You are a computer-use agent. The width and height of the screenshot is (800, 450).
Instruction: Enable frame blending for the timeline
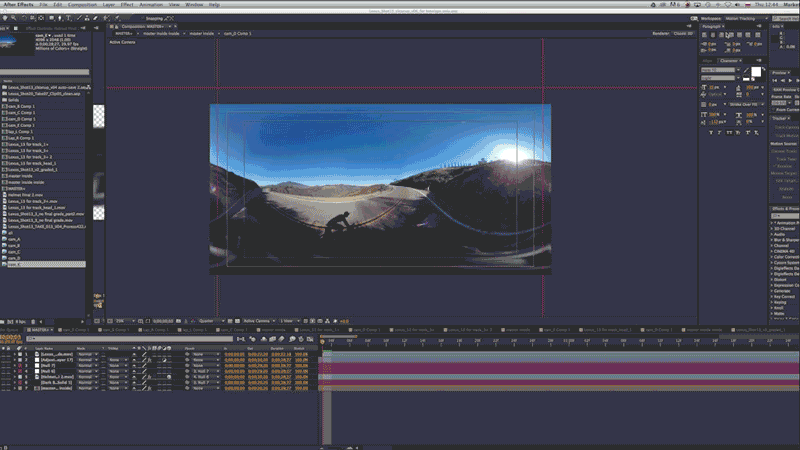coord(272,339)
